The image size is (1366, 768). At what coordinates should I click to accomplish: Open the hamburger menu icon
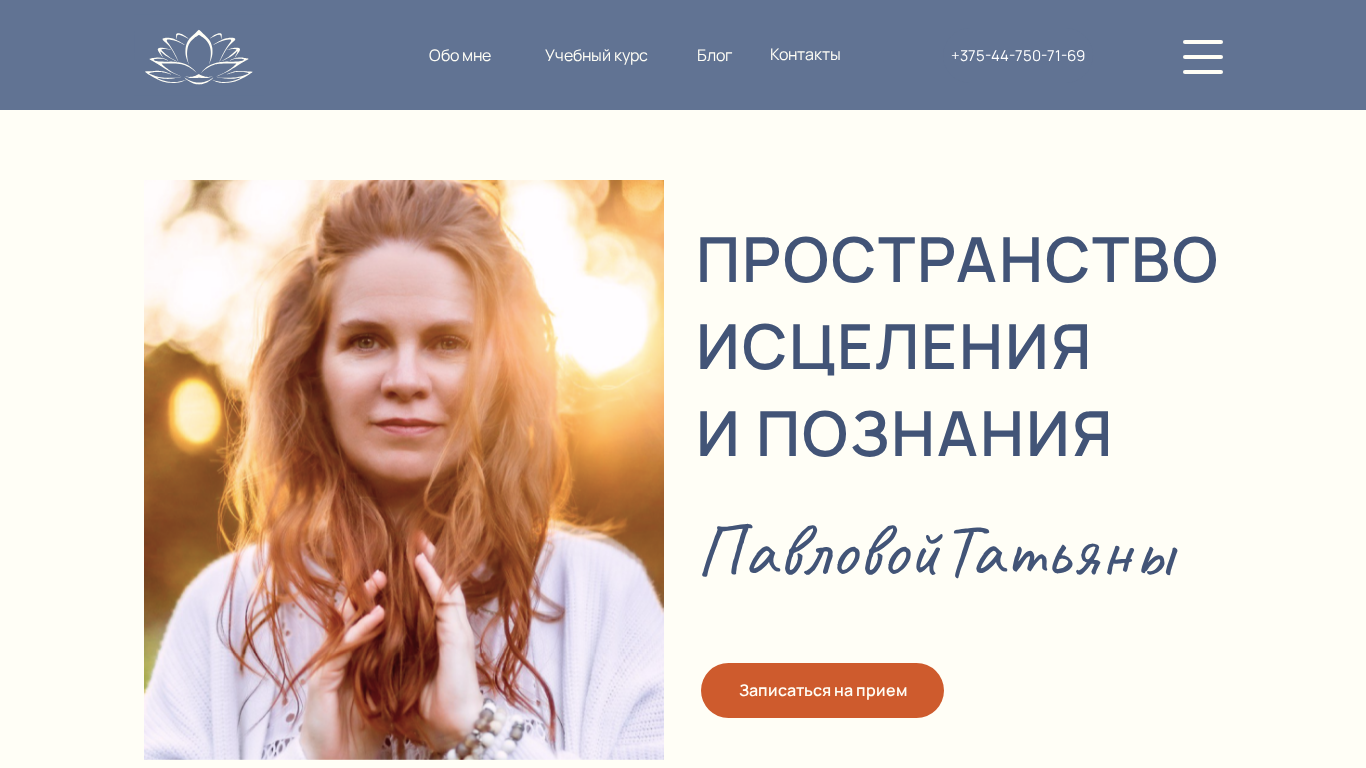click(x=1202, y=57)
